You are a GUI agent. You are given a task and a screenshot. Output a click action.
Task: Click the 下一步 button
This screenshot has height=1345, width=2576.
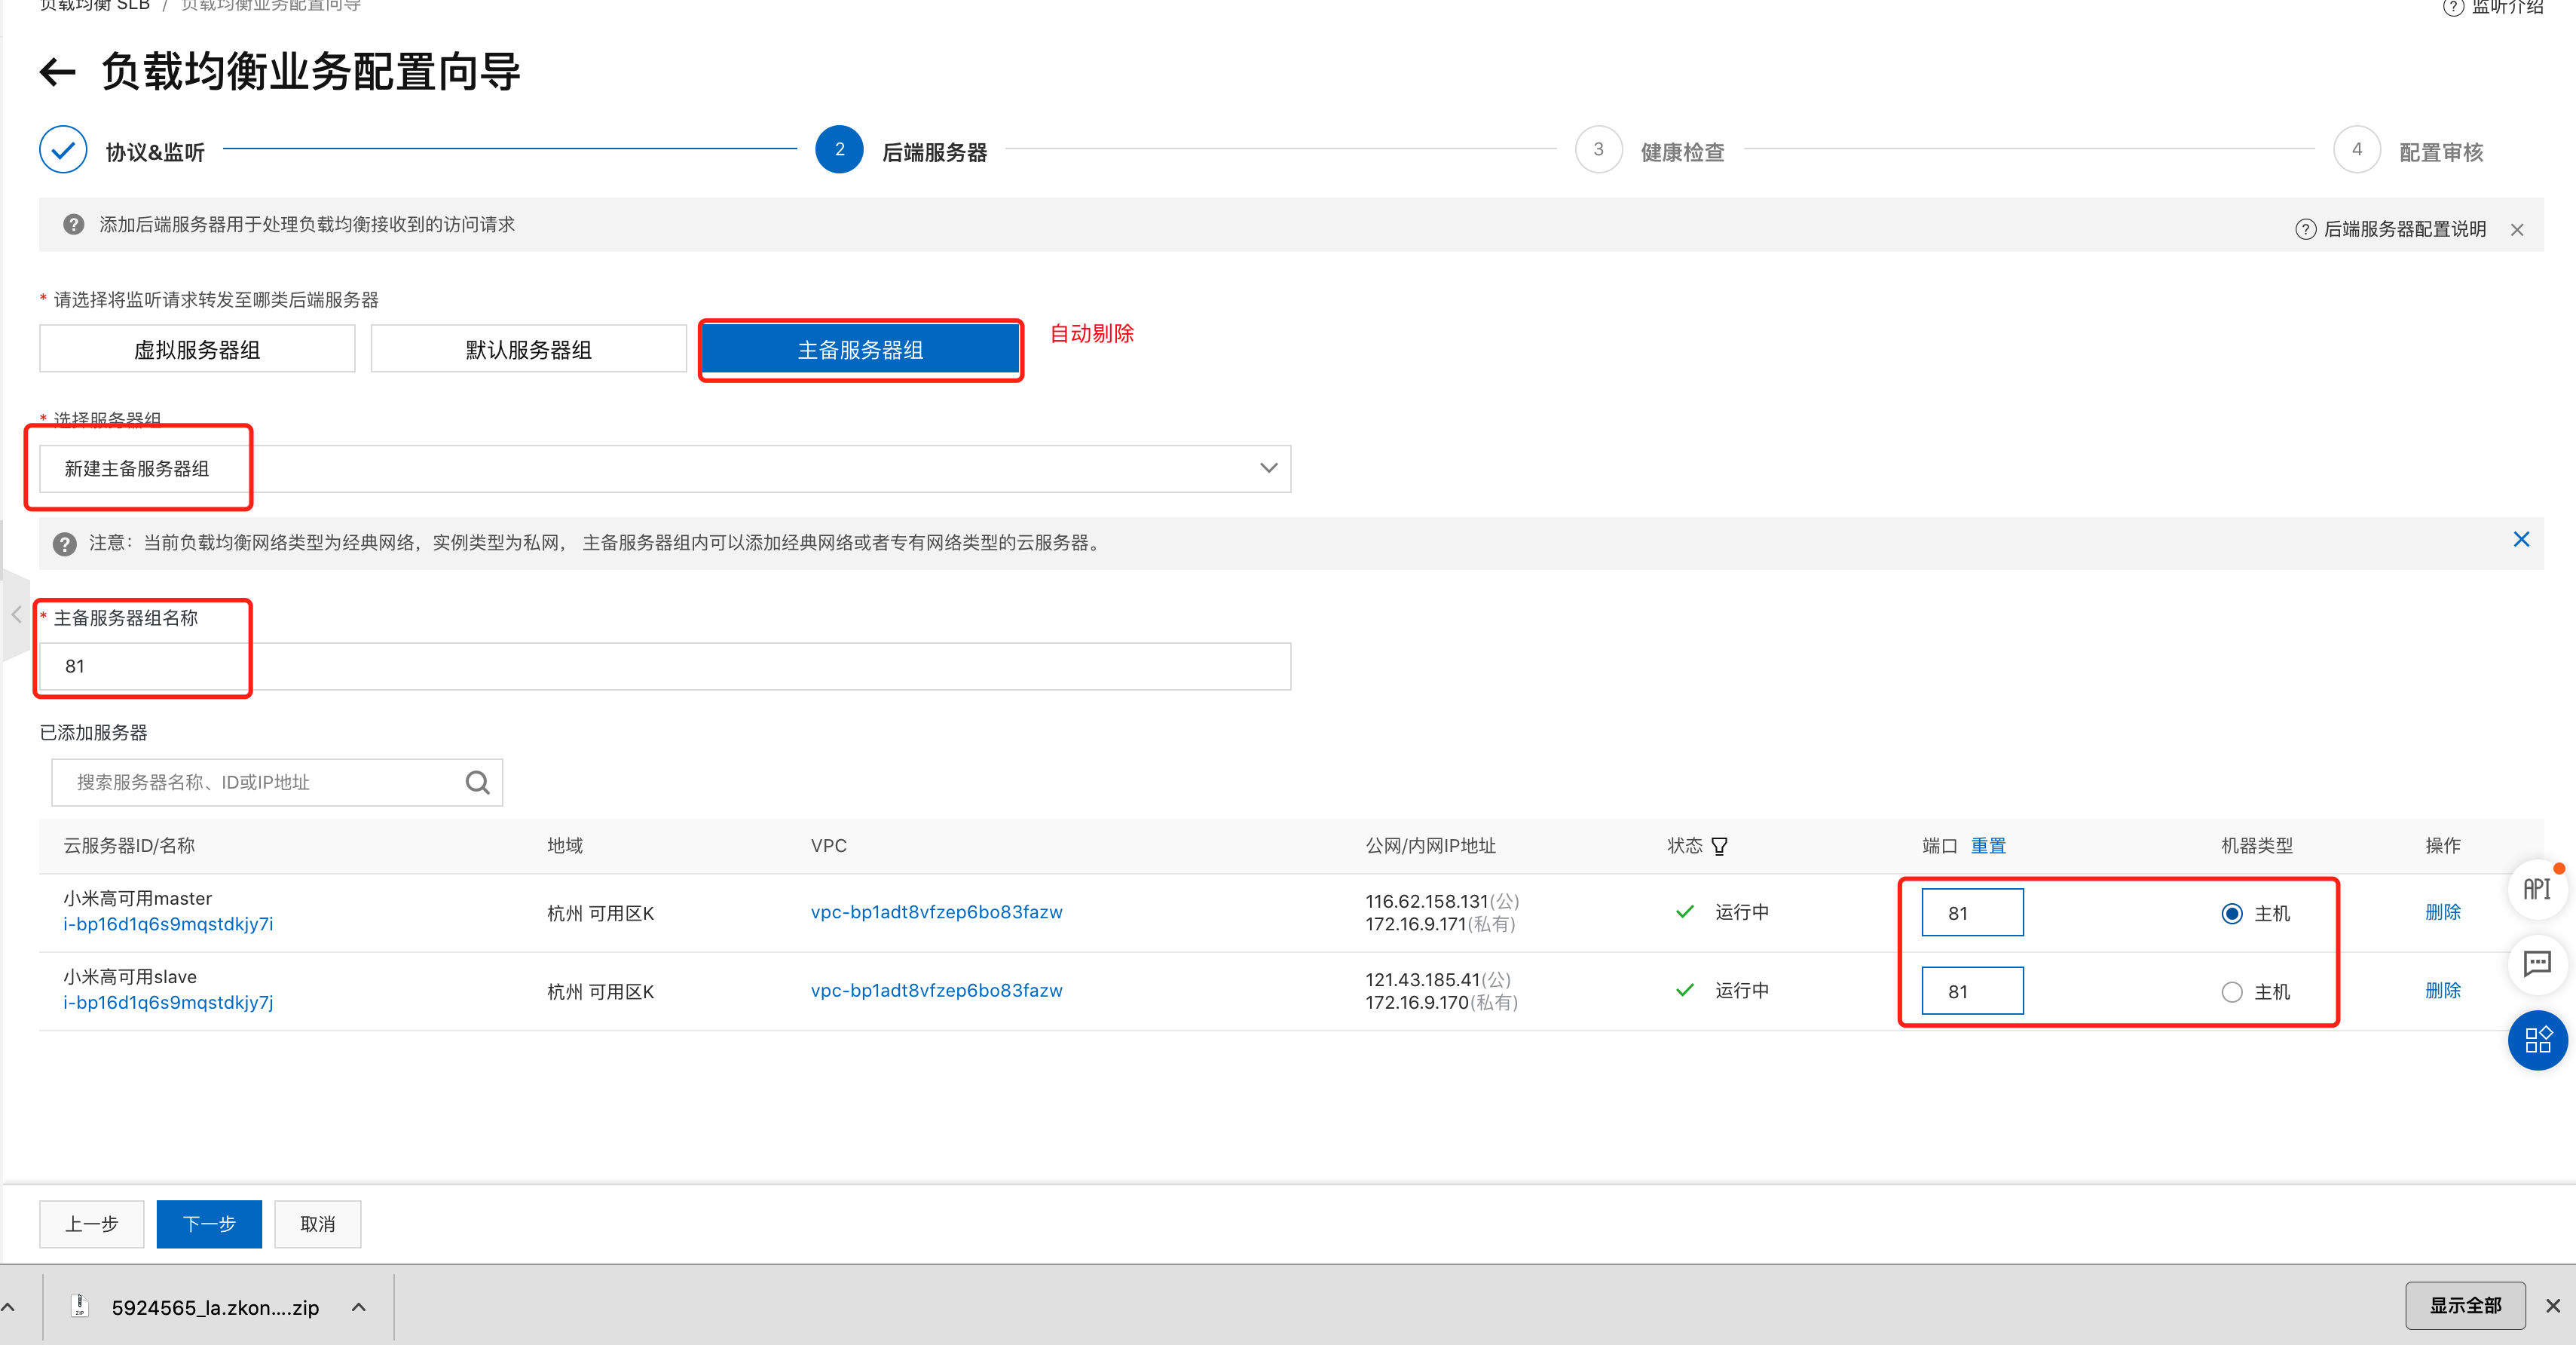(209, 1224)
